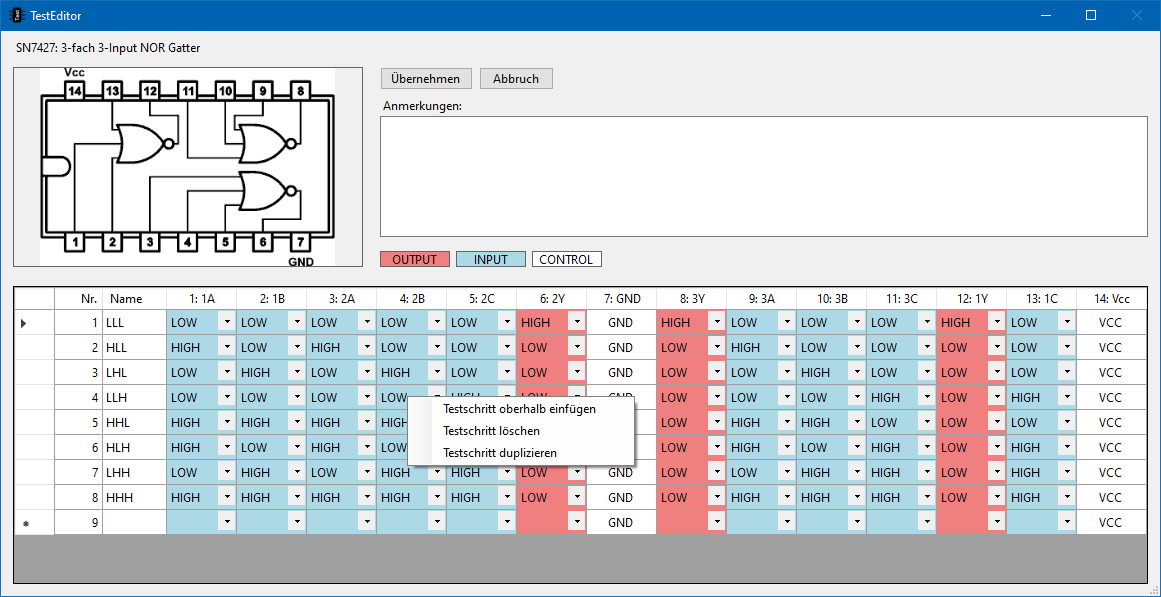Click the 'Anmerkungen:' label
Viewport: 1161px width, 597px height.
(422, 106)
